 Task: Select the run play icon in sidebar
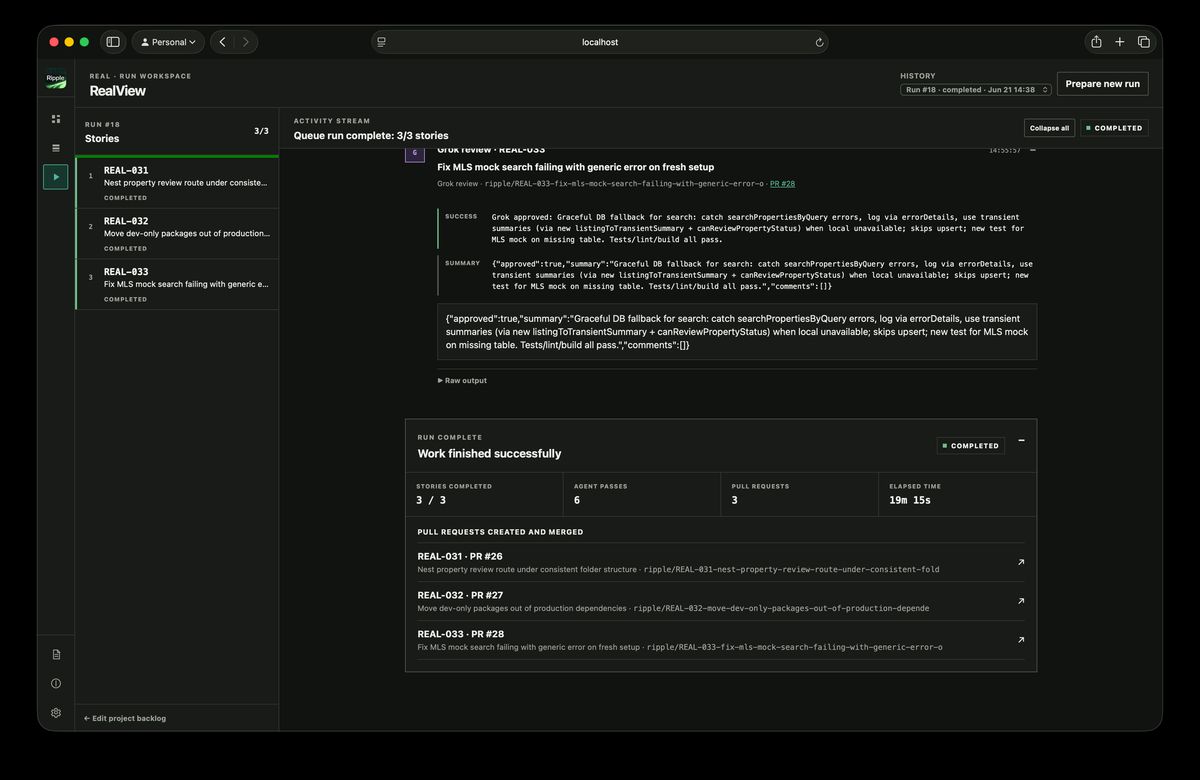click(56, 177)
